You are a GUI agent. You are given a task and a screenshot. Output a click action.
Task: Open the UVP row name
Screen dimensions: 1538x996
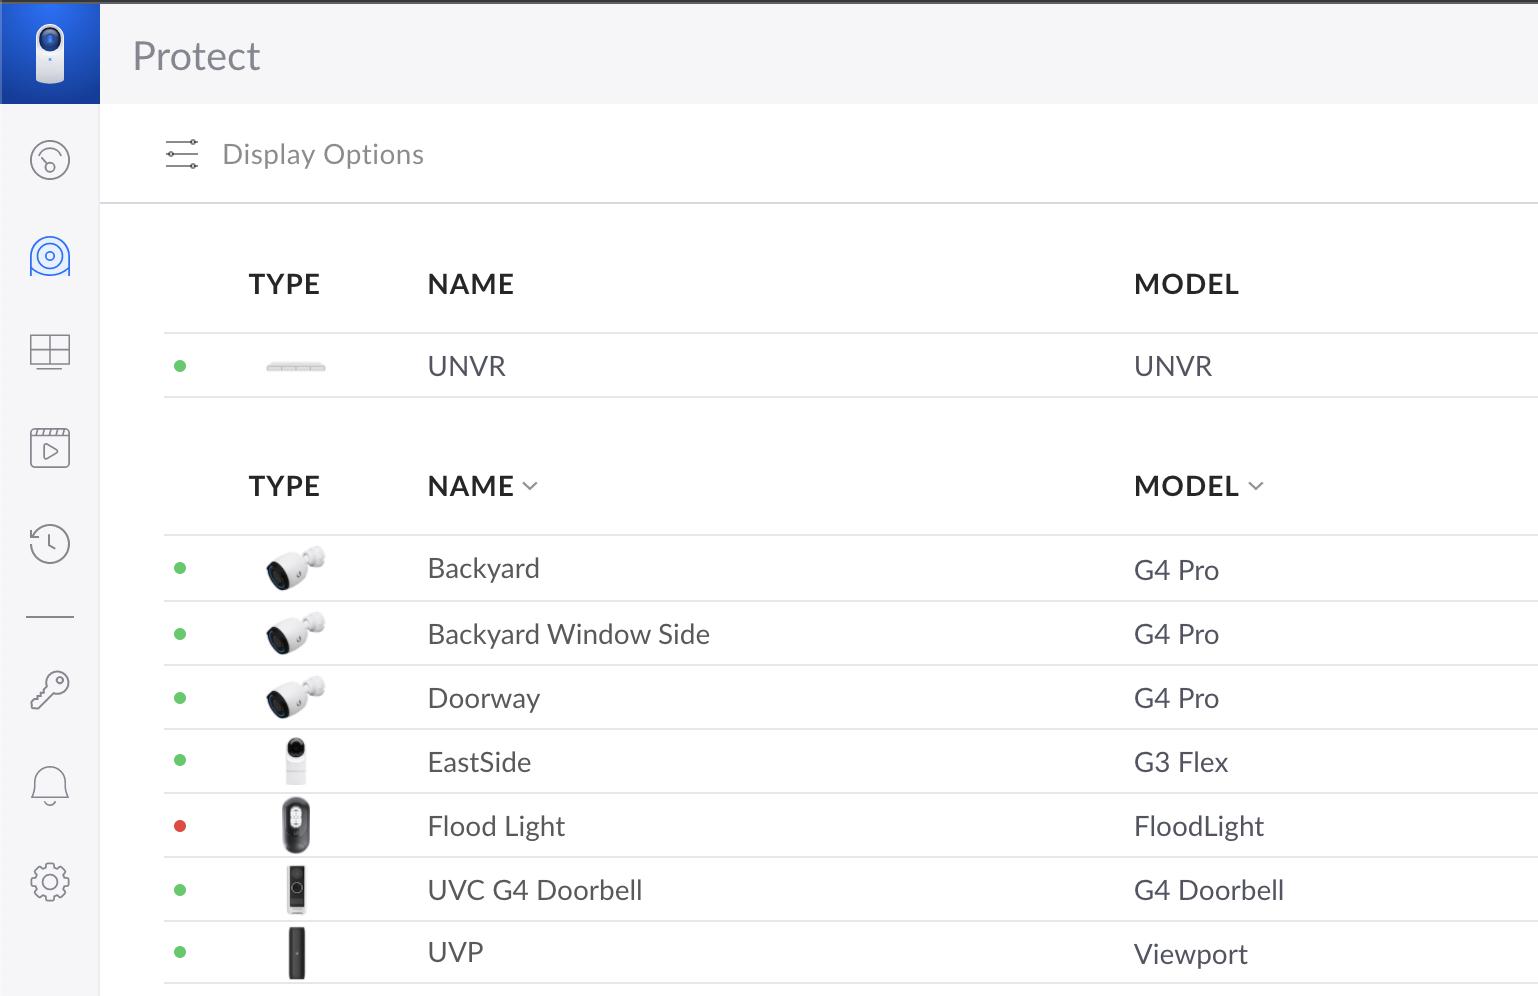point(455,952)
